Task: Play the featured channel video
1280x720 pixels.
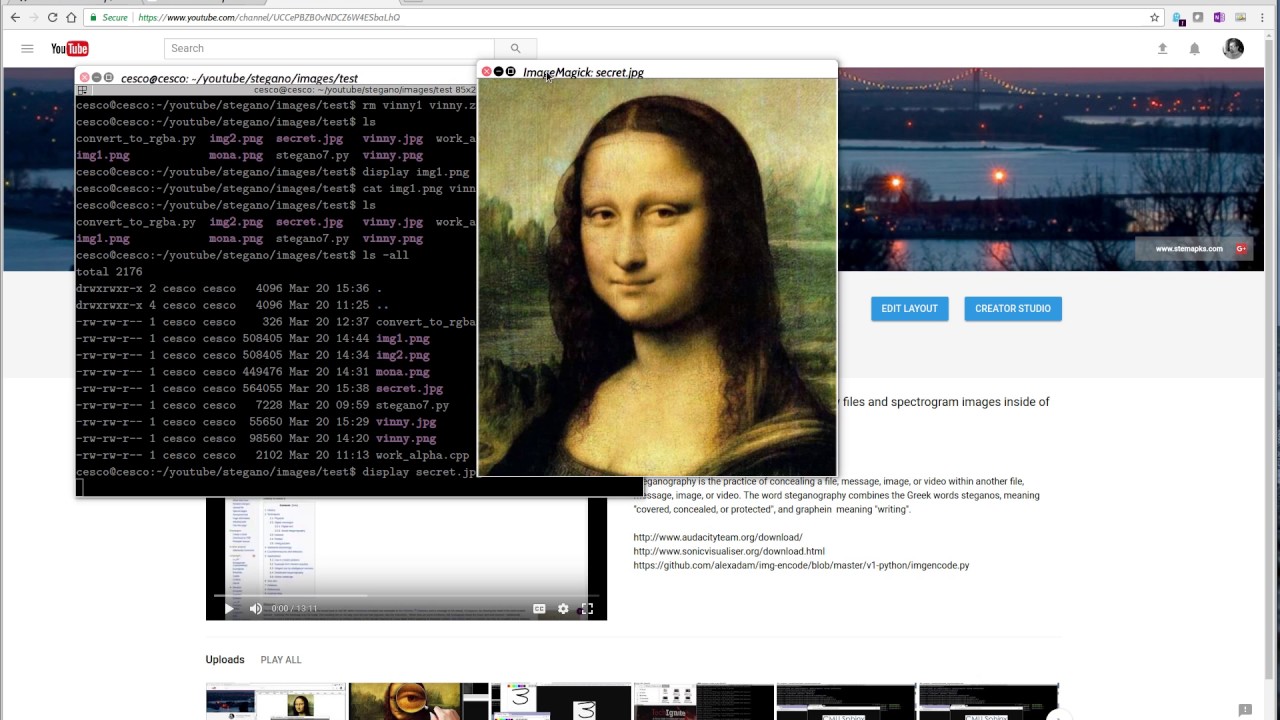Action: click(229, 608)
